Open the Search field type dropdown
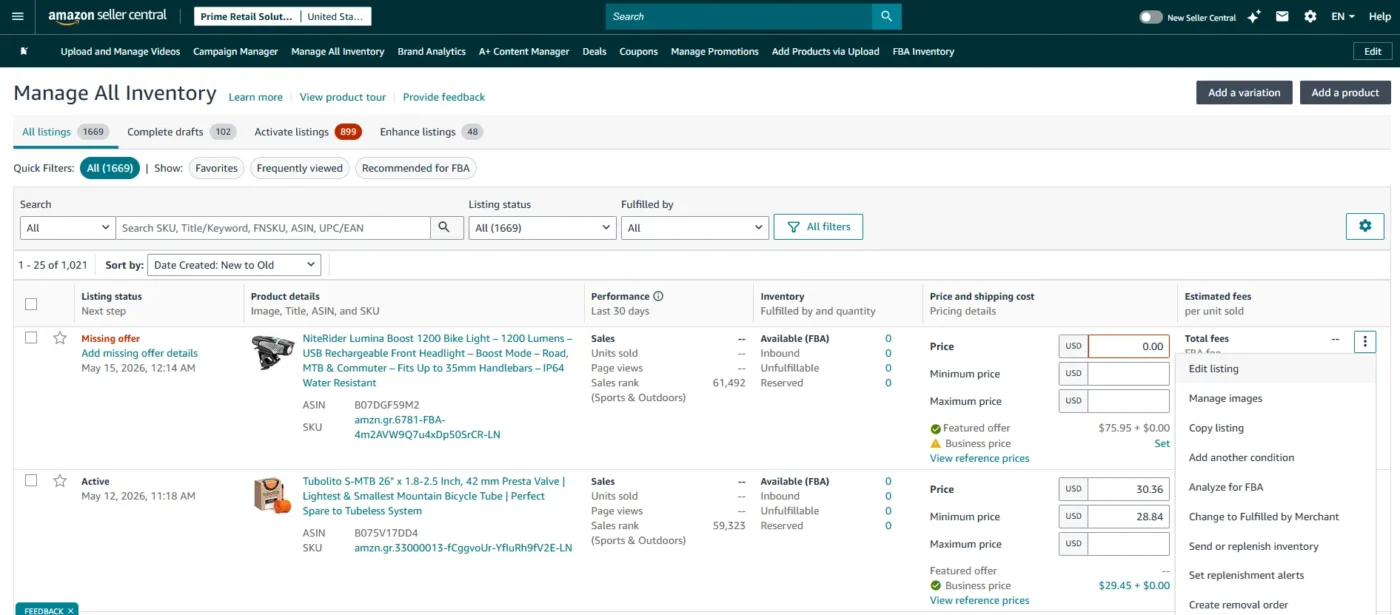1400x615 pixels. click(x=68, y=228)
